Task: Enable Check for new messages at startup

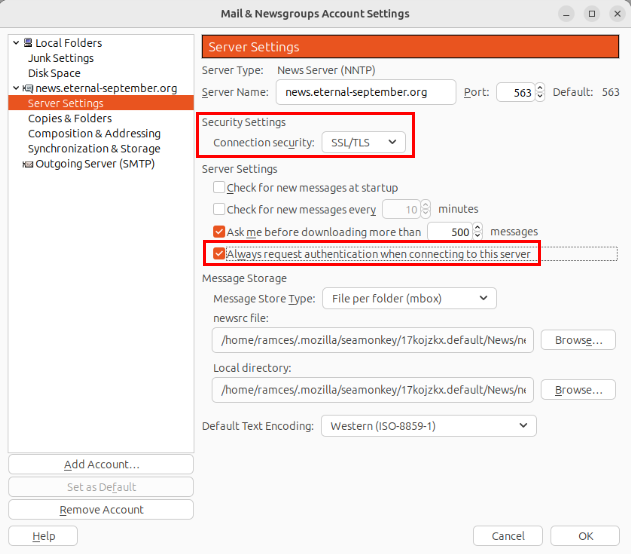Action: (x=219, y=187)
